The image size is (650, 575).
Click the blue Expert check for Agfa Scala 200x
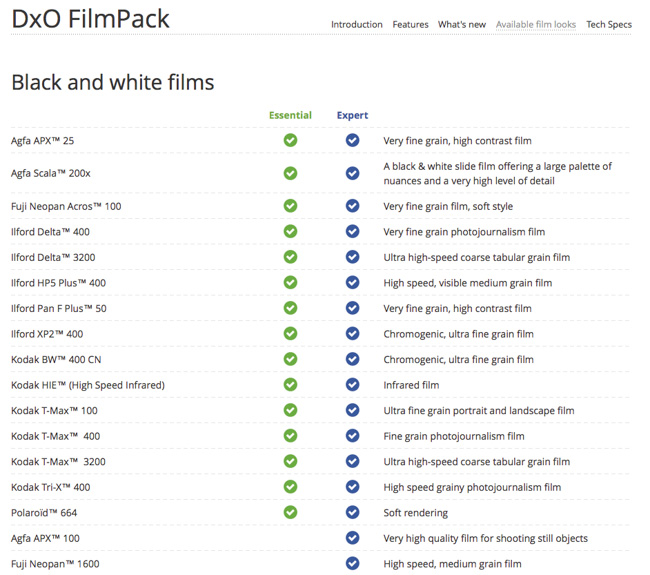coord(352,173)
